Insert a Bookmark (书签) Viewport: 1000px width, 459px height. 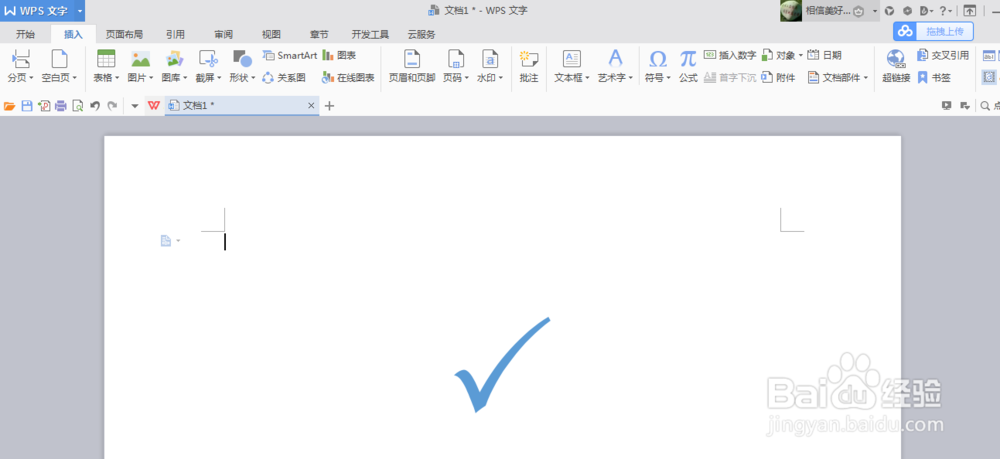[x=934, y=78]
